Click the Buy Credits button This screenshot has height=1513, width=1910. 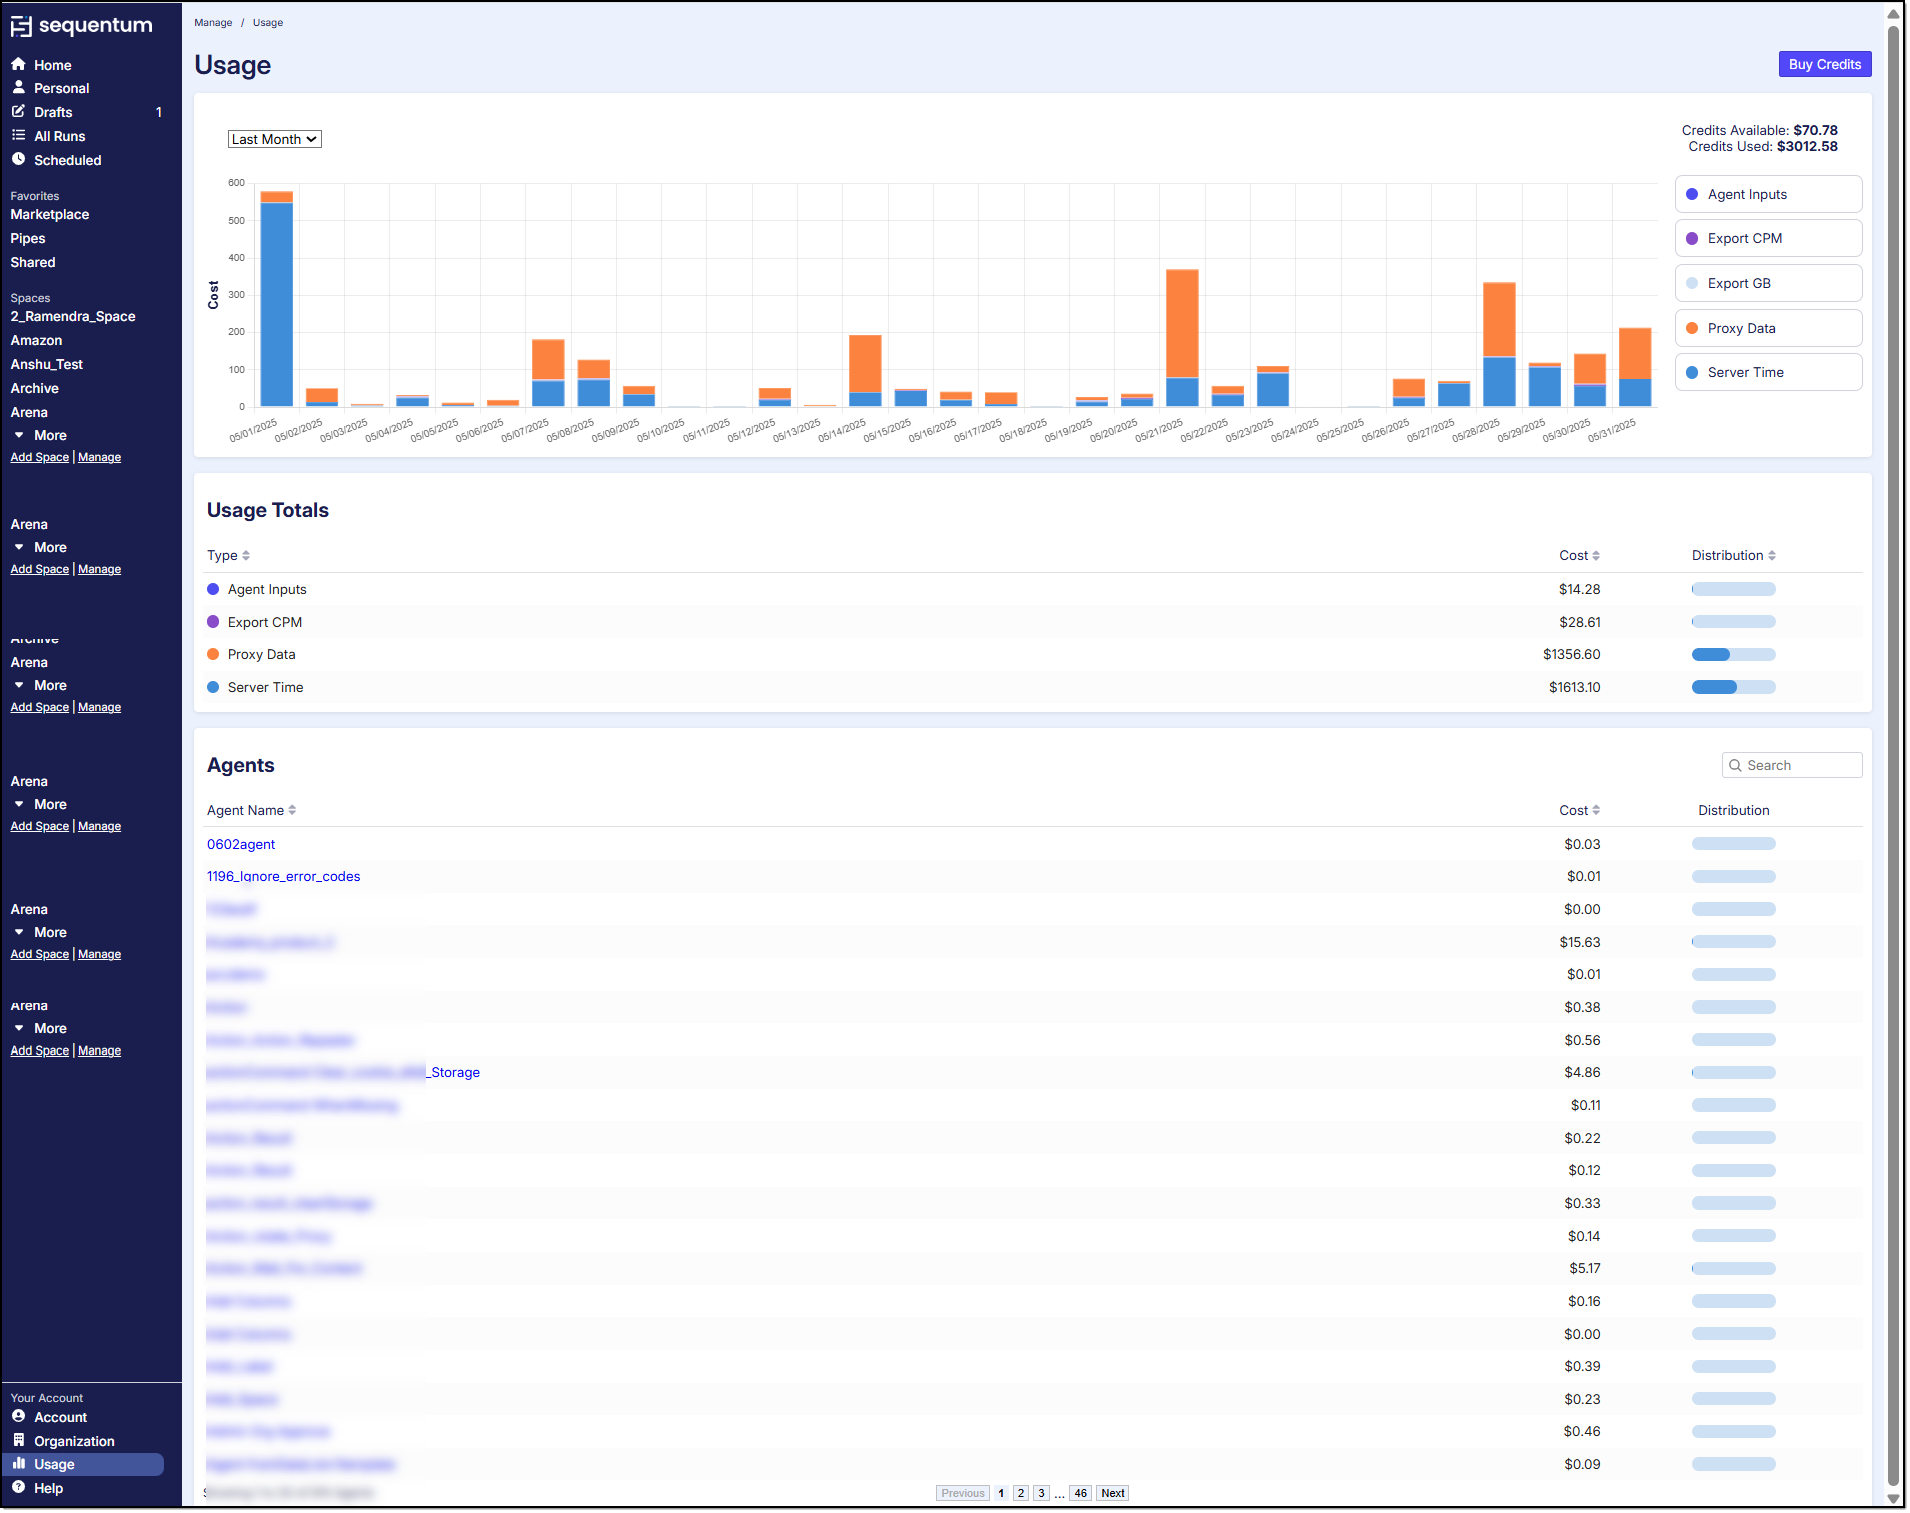pos(1823,64)
